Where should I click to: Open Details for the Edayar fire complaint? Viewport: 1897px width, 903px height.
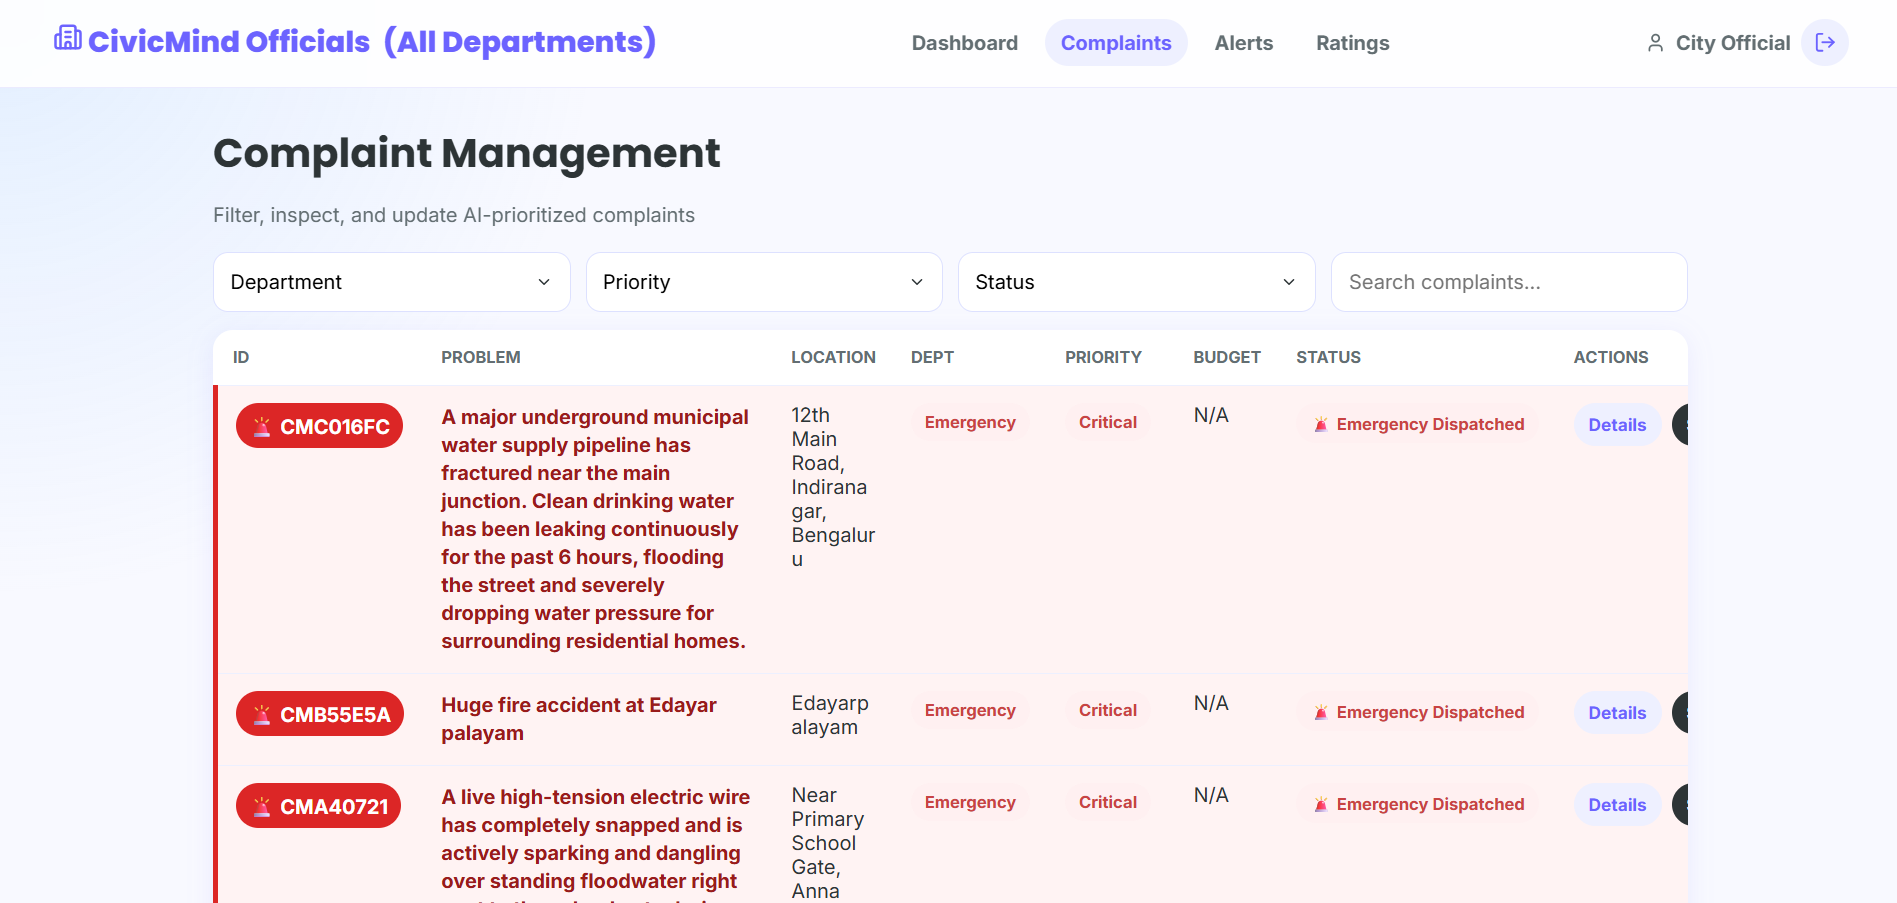(x=1617, y=713)
